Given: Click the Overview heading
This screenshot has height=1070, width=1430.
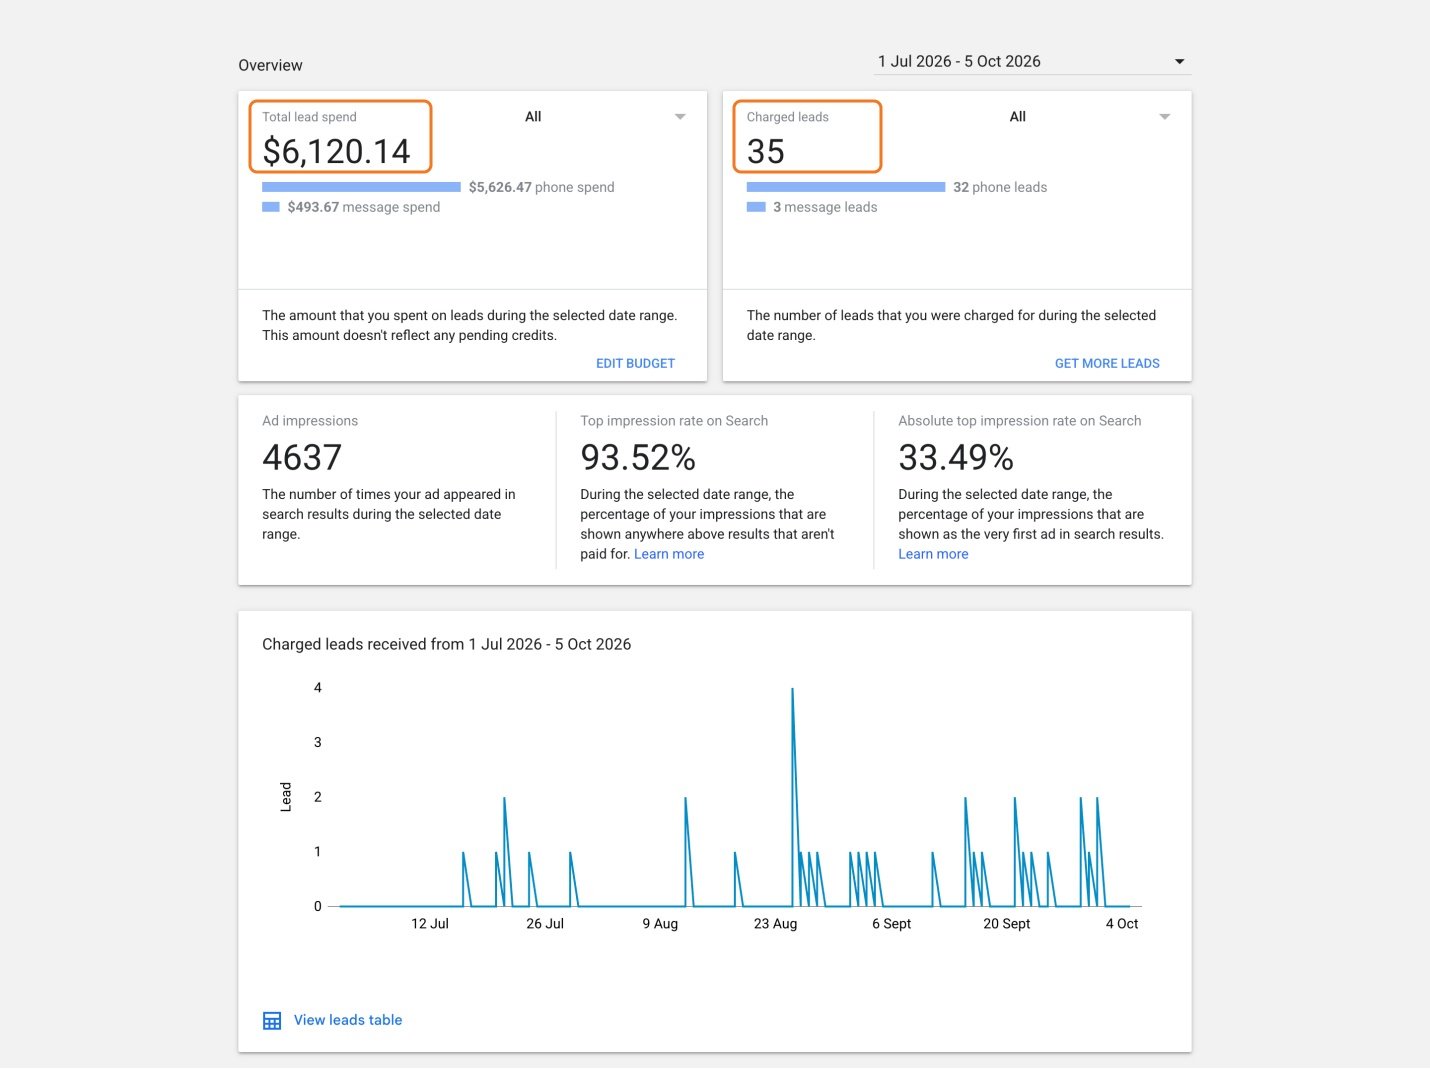Looking at the screenshot, I should (270, 65).
